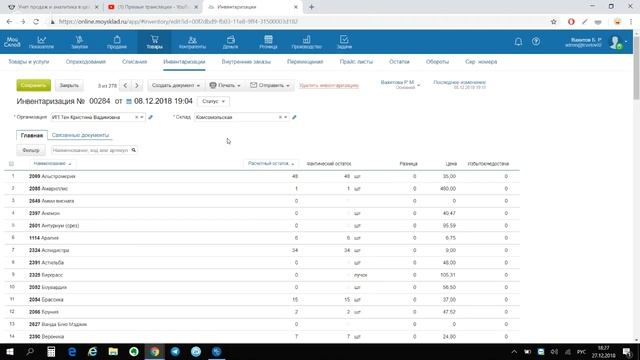Open the Розница section in the top bar
This screenshot has height=360, width=640.
[x=268, y=42]
